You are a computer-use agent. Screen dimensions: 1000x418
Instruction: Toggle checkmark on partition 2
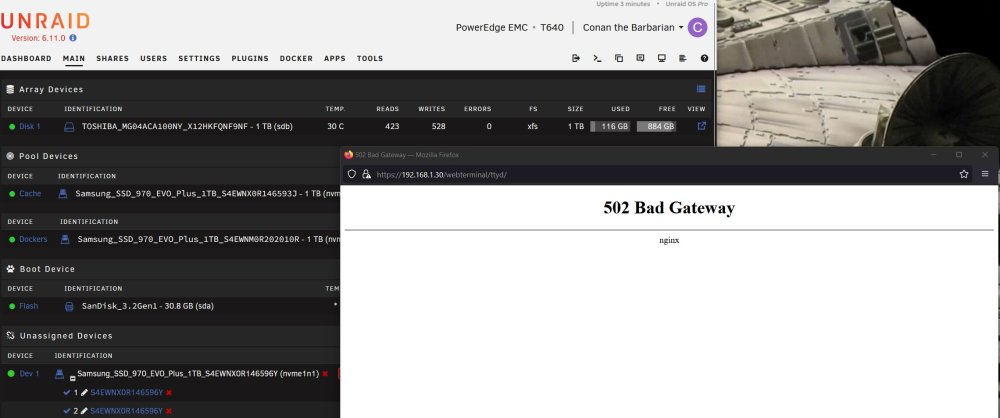click(x=68, y=411)
